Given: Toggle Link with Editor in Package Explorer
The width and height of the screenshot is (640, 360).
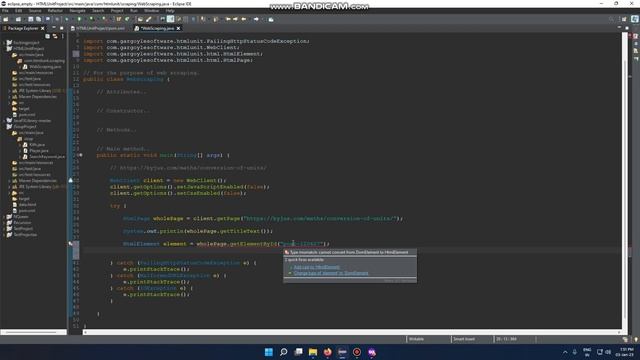Looking at the screenshot, I should pyautogui.click(x=55, y=36).
